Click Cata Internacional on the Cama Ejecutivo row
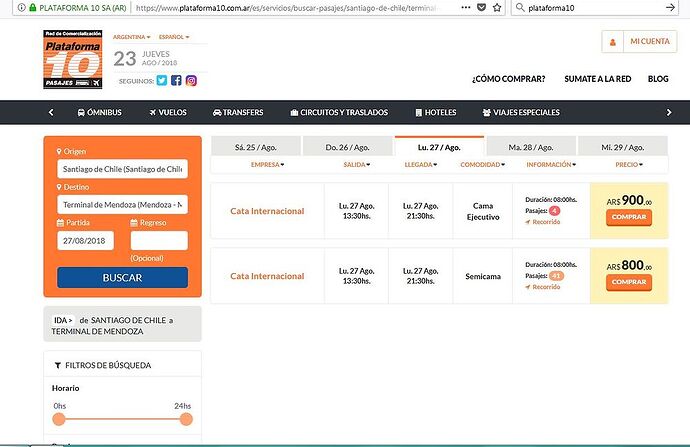 pos(267,211)
